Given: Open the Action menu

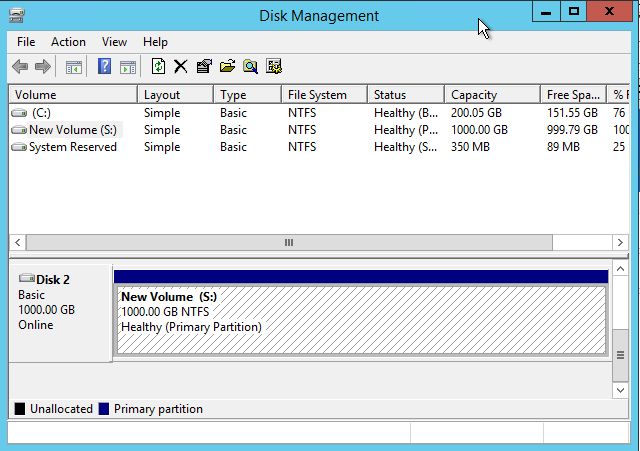Looking at the screenshot, I should [68, 42].
